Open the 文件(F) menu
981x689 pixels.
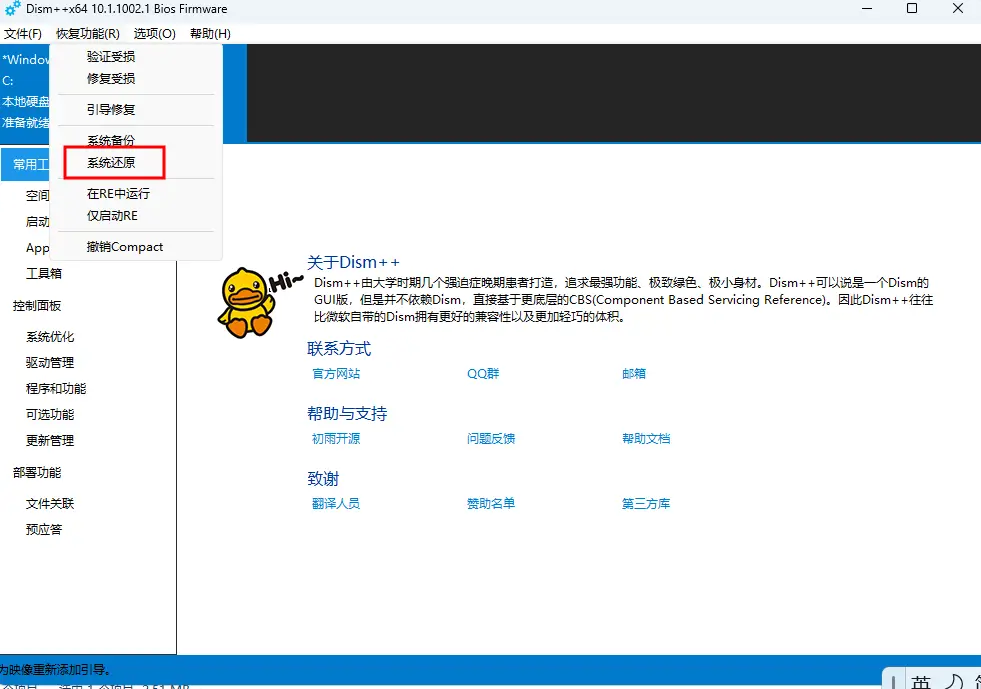coord(23,34)
